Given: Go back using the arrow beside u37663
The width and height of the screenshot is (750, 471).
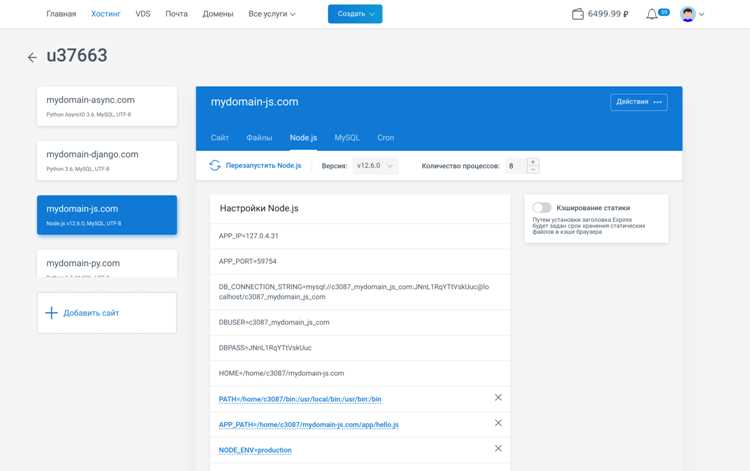Looking at the screenshot, I should coord(32,57).
